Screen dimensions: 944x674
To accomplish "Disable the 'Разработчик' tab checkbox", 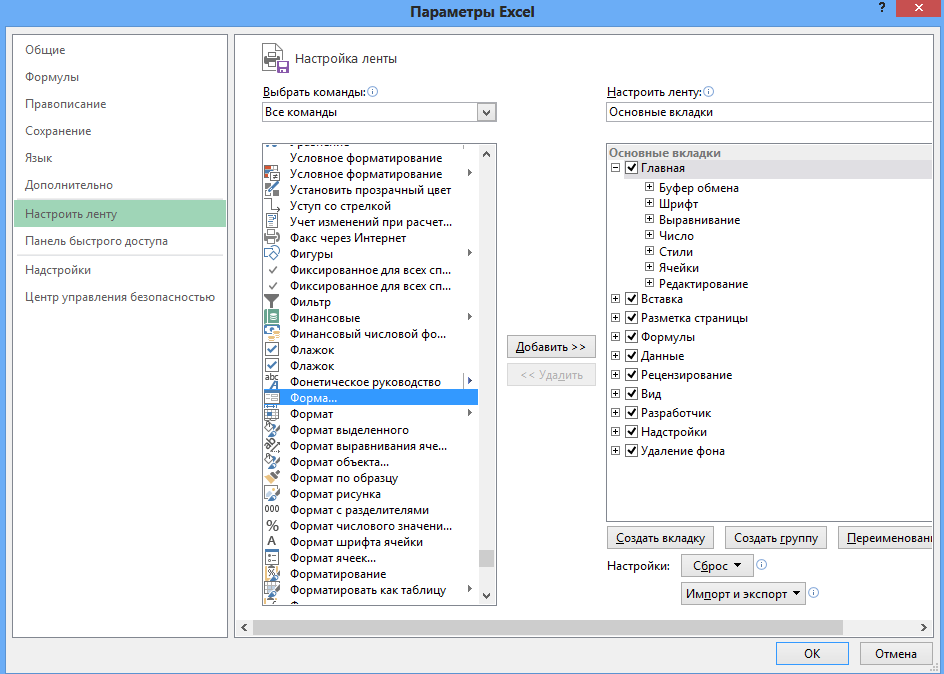I will tap(632, 413).
